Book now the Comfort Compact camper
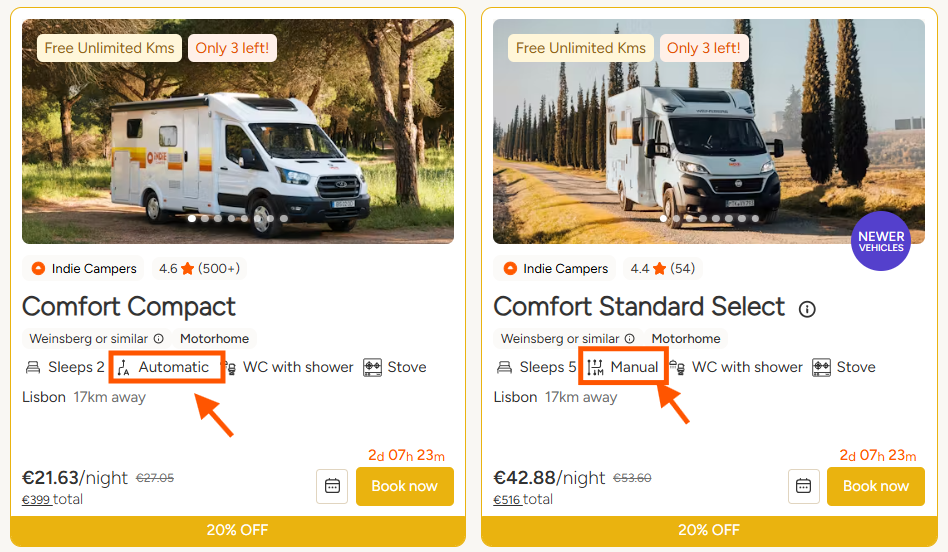The width and height of the screenshot is (948, 552). pos(404,486)
